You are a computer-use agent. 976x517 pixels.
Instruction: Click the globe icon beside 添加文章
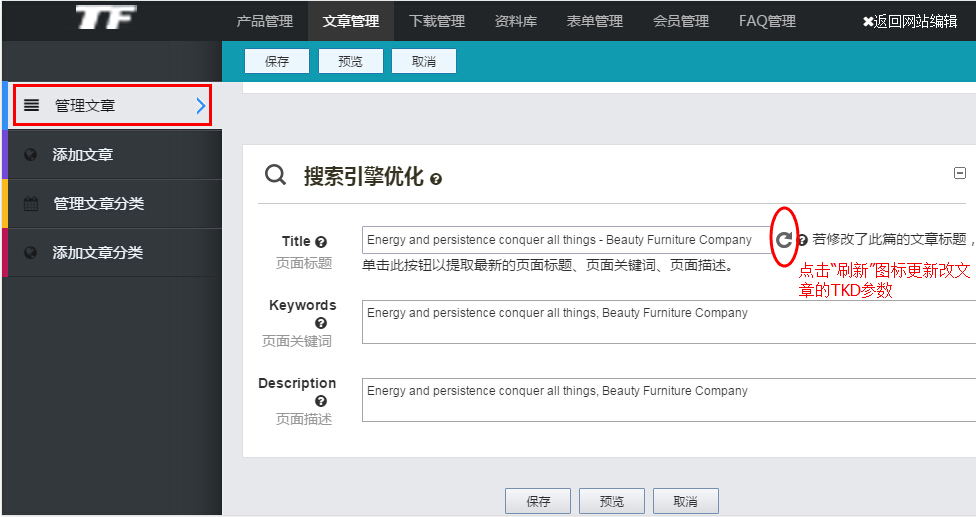[31, 155]
